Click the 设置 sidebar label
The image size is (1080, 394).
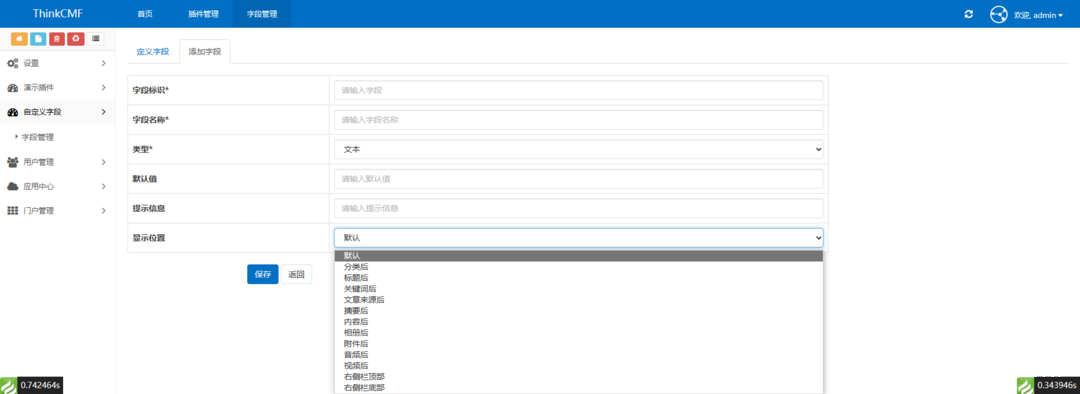(32, 63)
